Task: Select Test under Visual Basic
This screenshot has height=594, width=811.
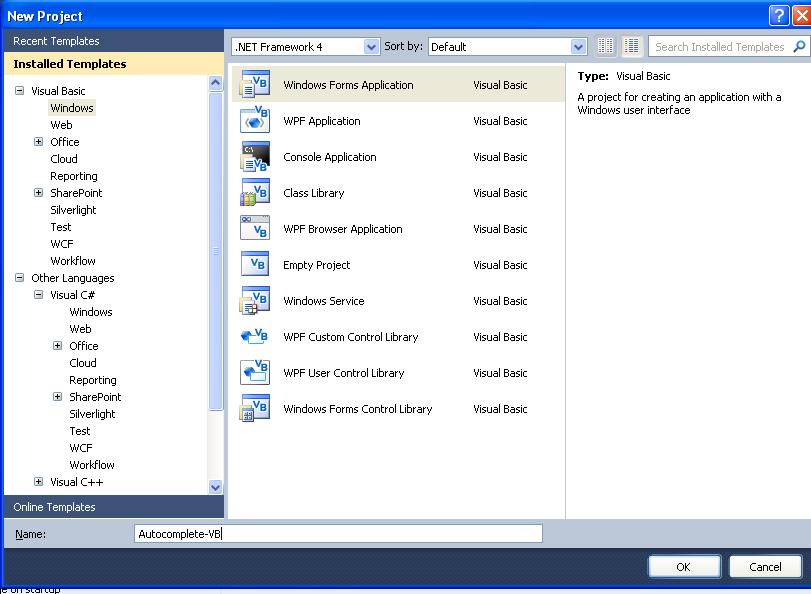Action: click(61, 227)
